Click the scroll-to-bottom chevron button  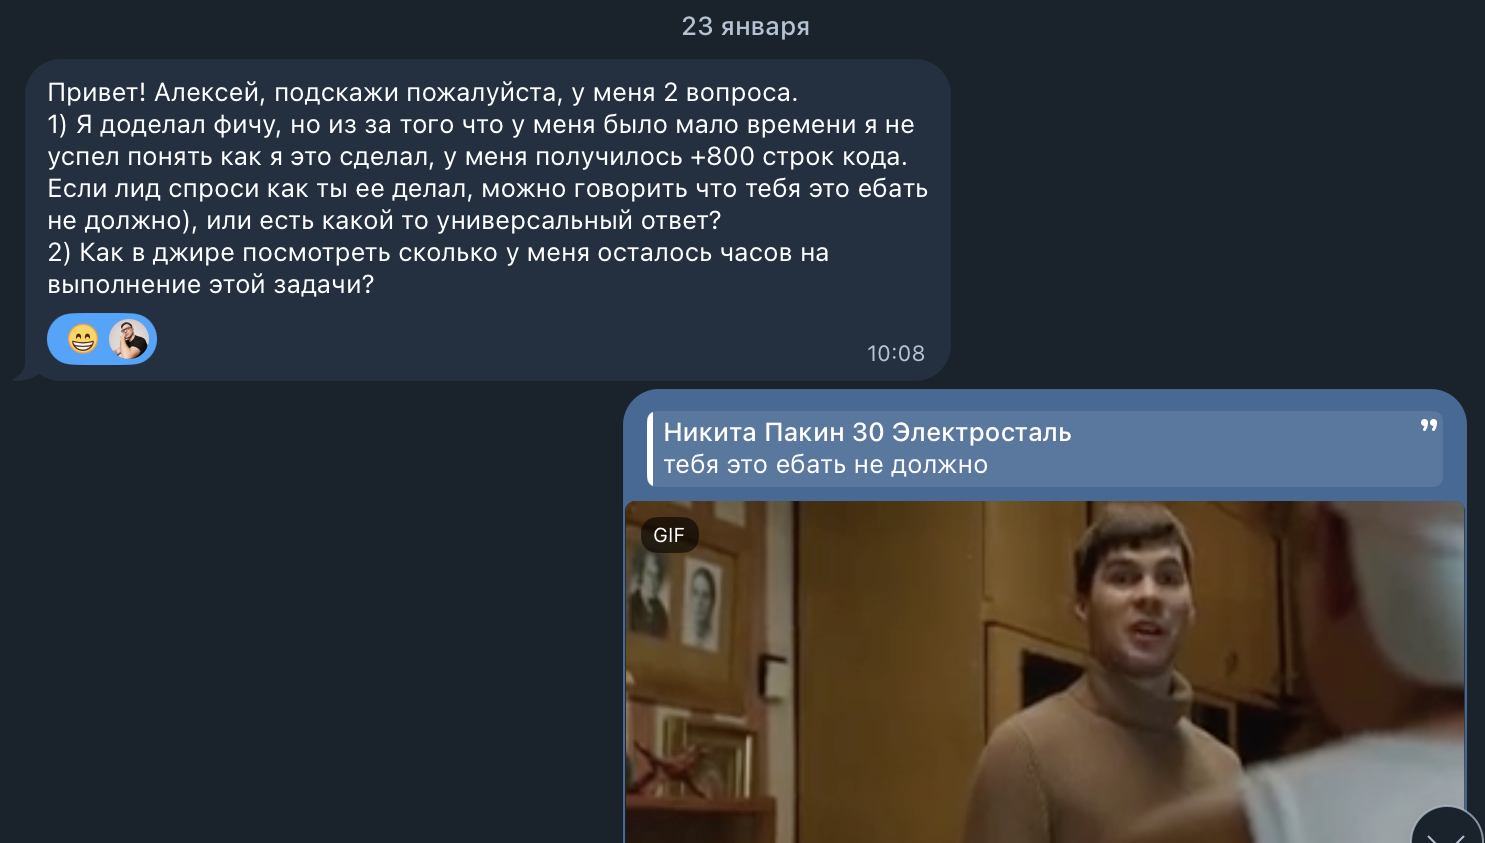(x=1446, y=825)
